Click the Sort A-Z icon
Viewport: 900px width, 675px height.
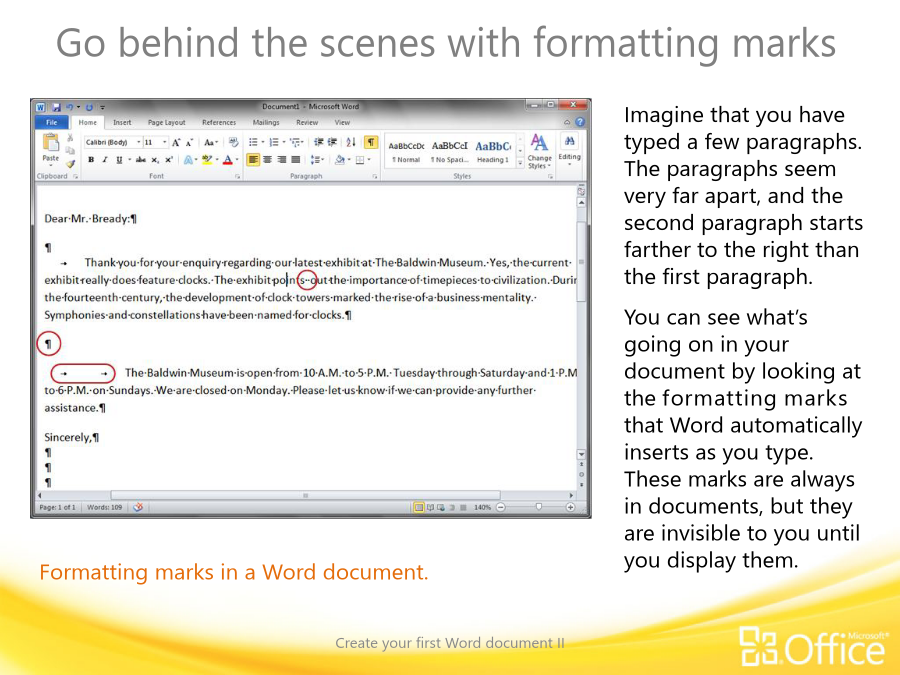click(x=351, y=142)
